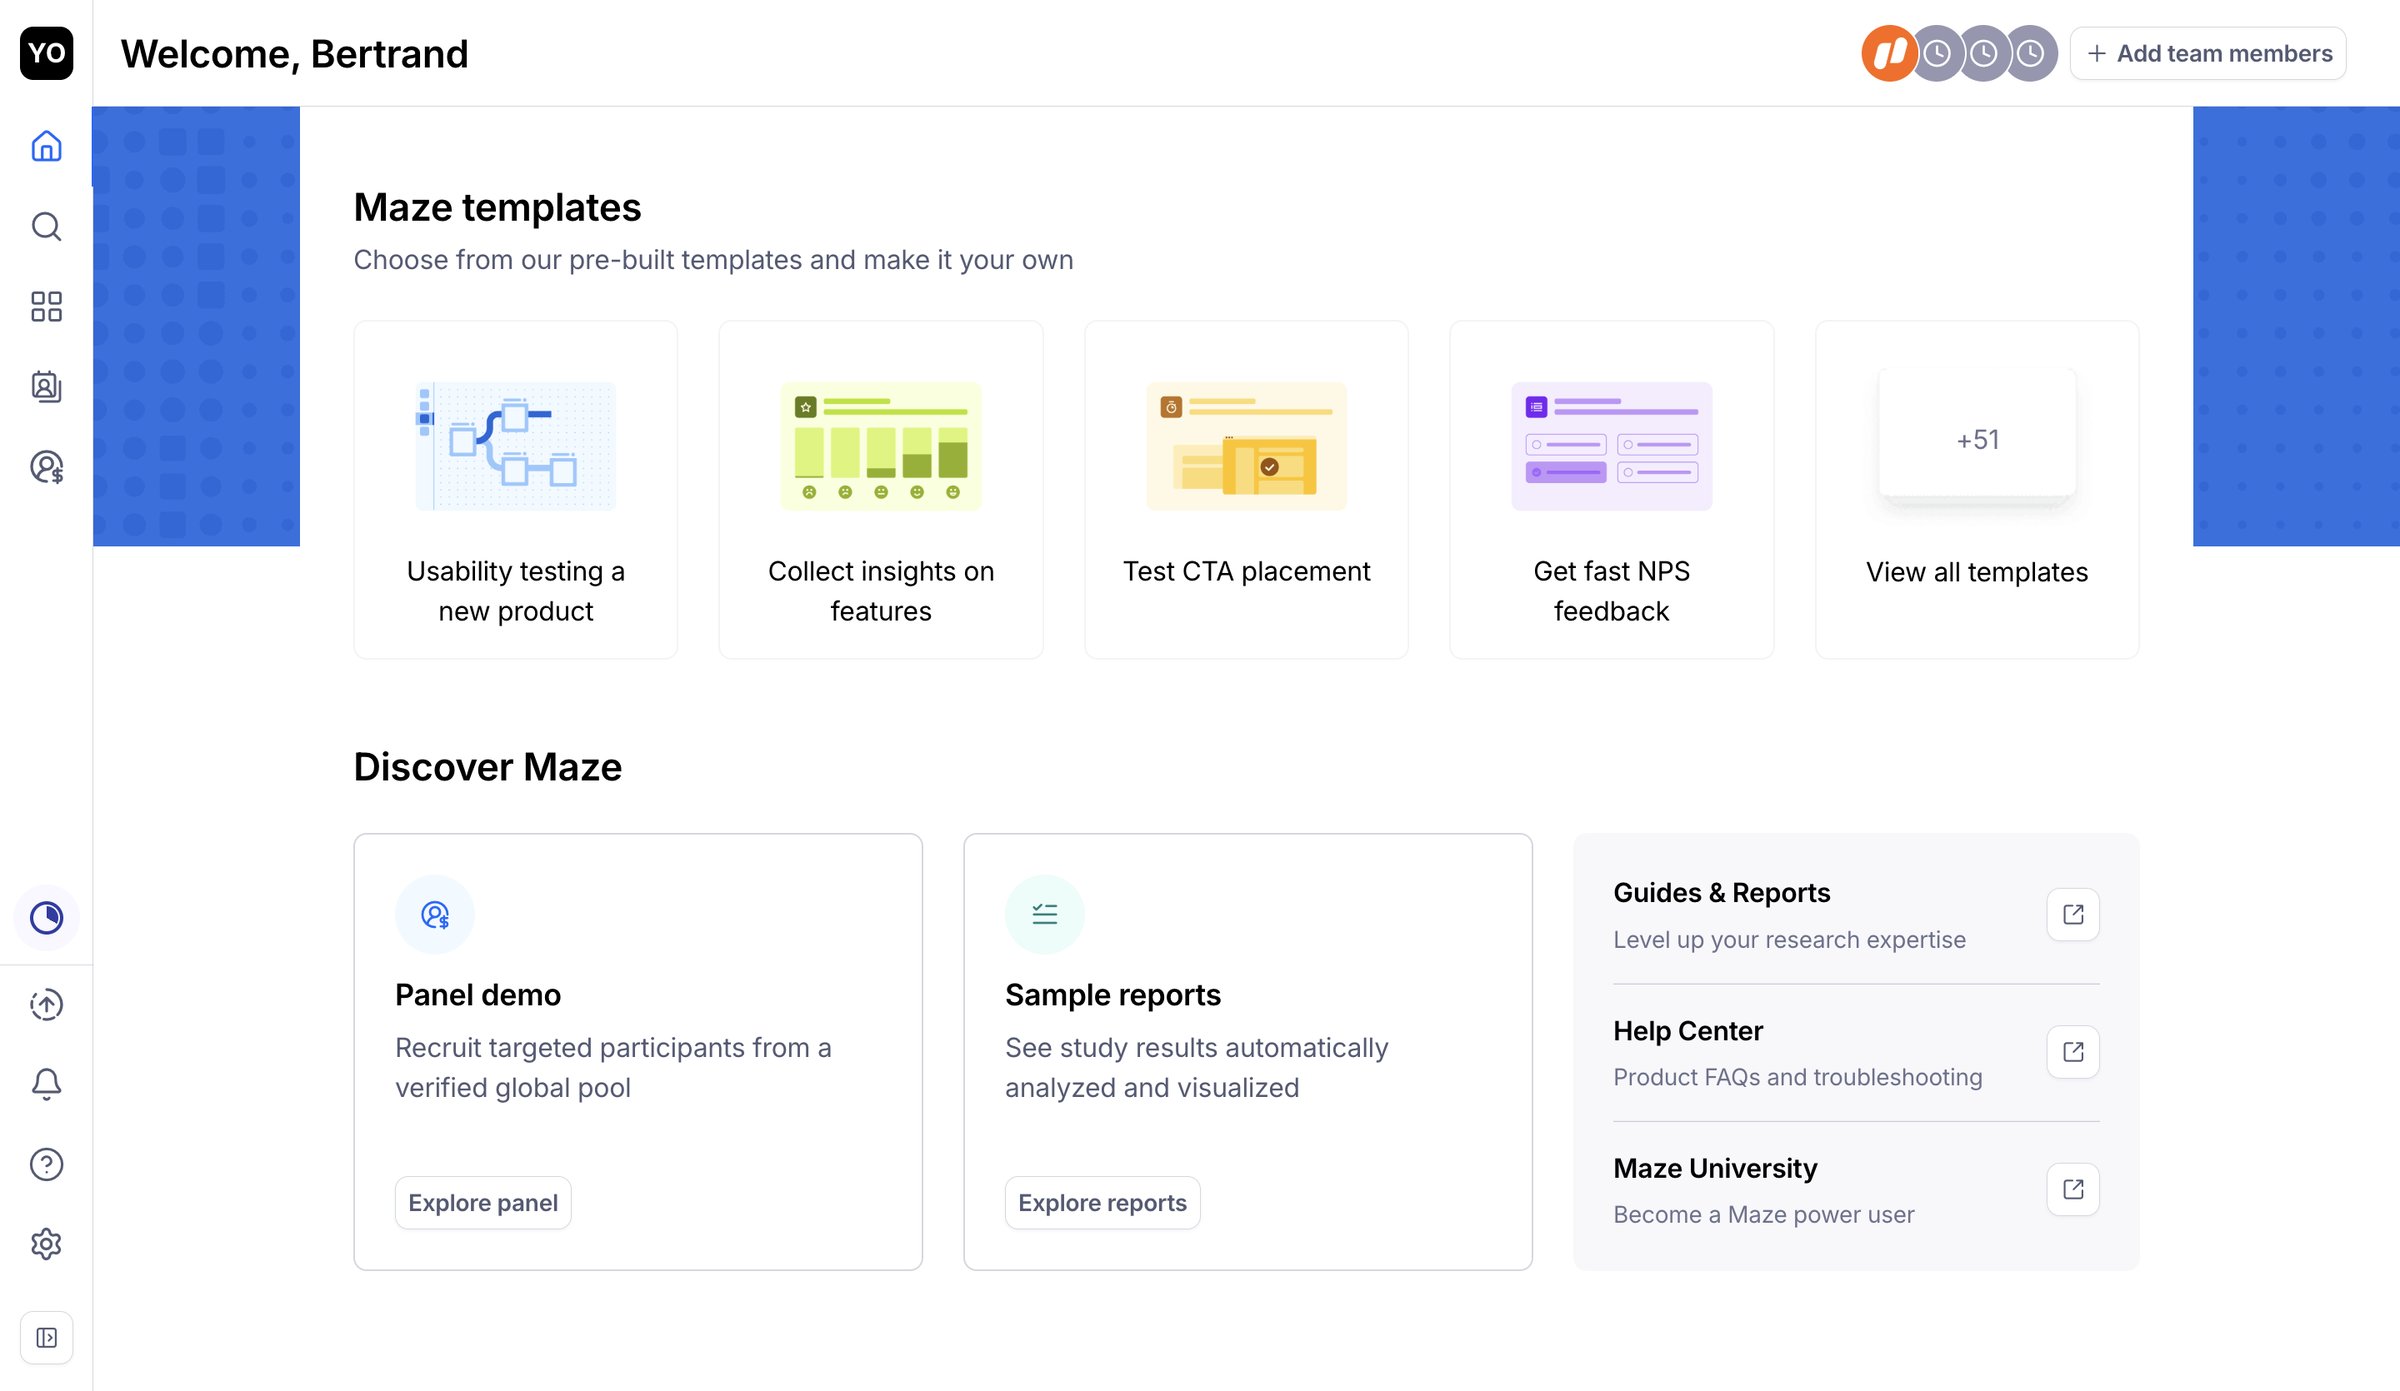The height and width of the screenshot is (1391, 2400).
Task: Click the Guides & Reports title
Action: 1721,892
